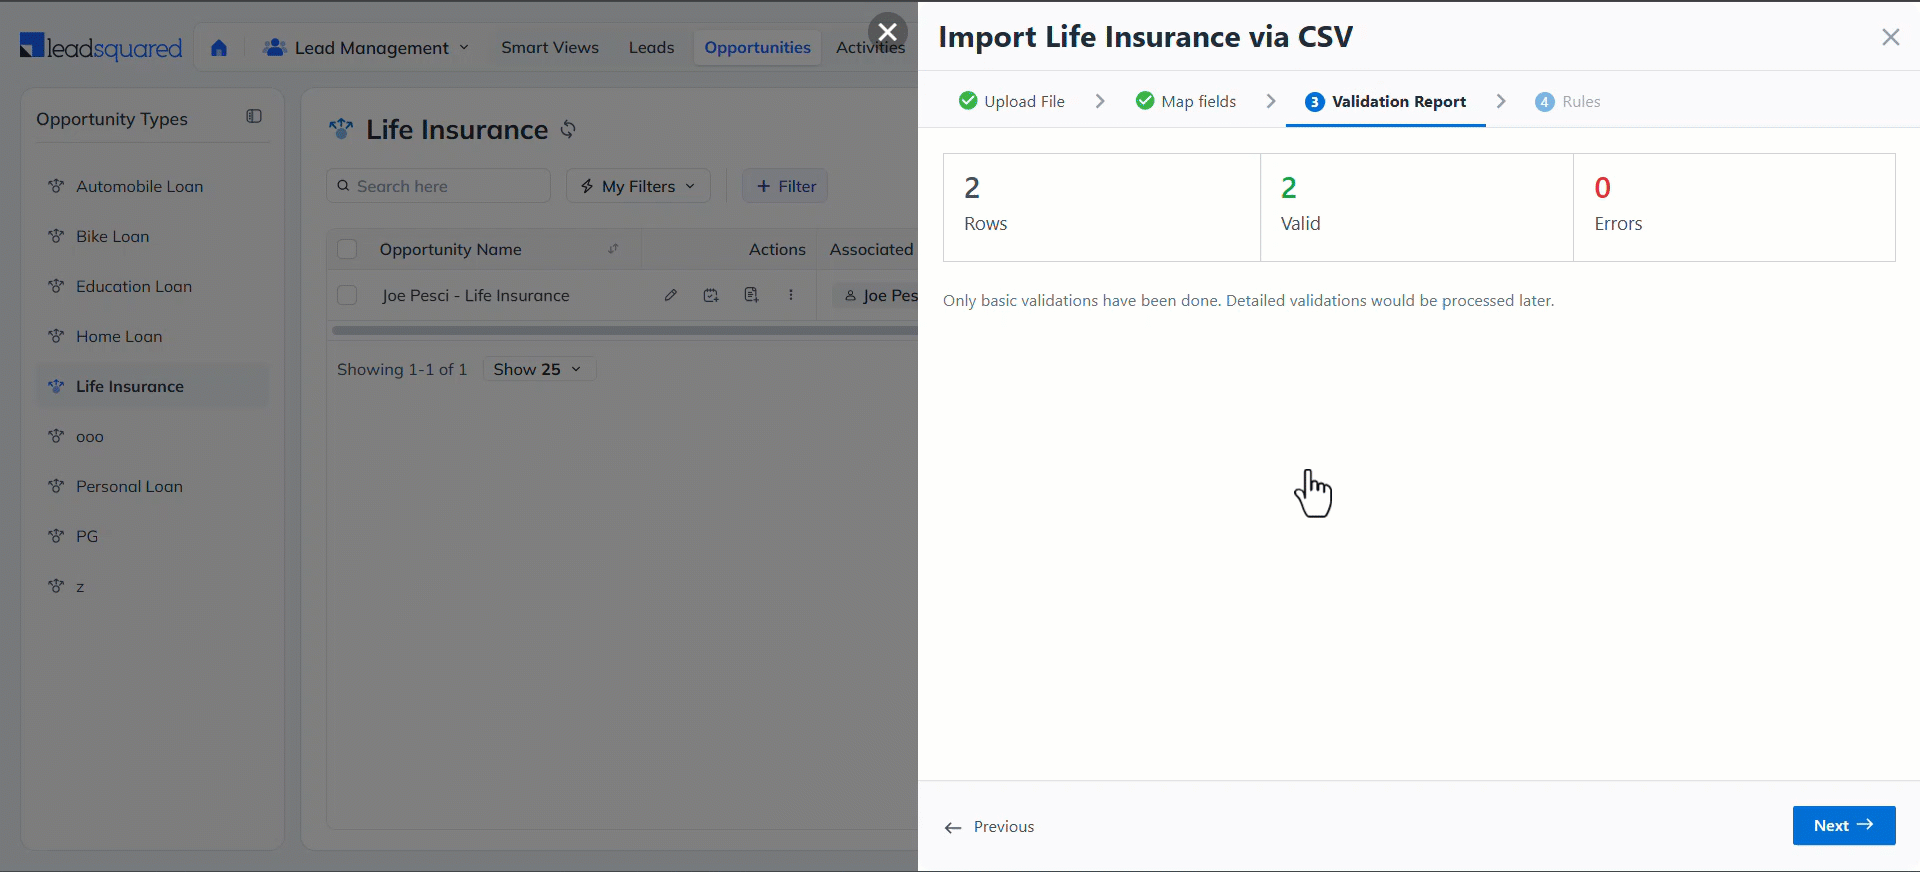Click the Actions column header

click(x=777, y=249)
